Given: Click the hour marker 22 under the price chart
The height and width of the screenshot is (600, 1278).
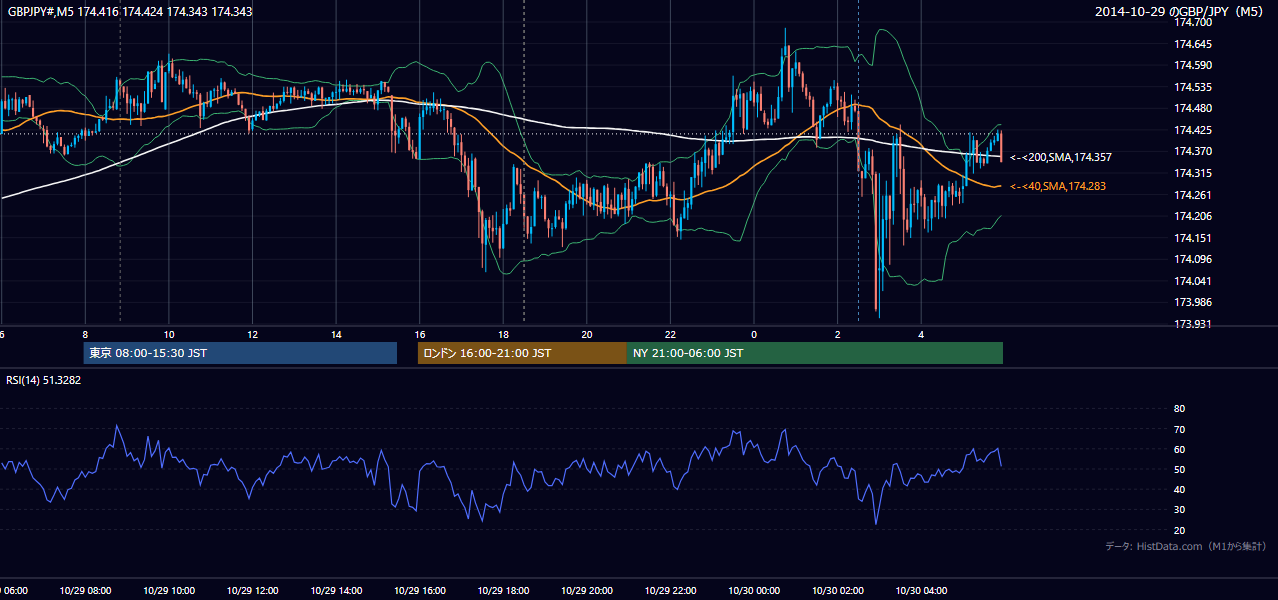Looking at the screenshot, I should [x=670, y=334].
